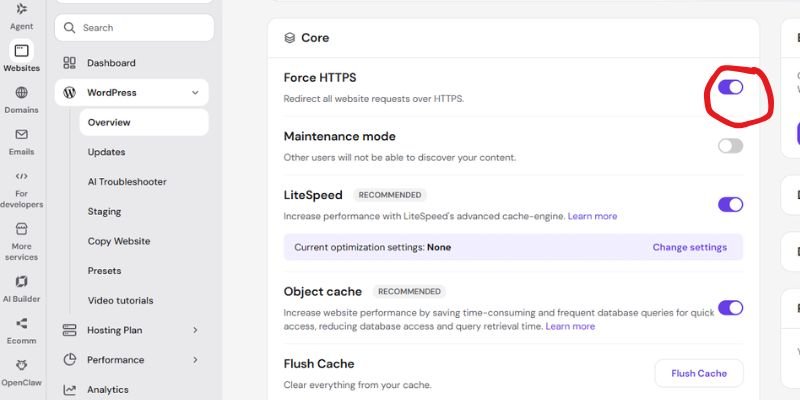Open the For developers code icon

pyautogui.click(x=21, y=177)
